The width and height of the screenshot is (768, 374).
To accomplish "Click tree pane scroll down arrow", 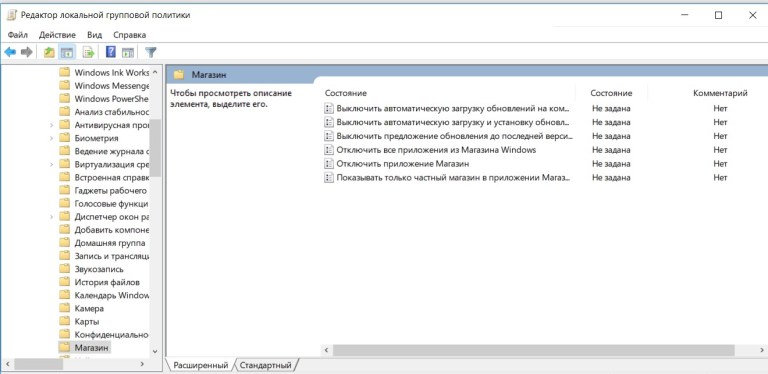I will pyautogui.click(x=155, y=351).
